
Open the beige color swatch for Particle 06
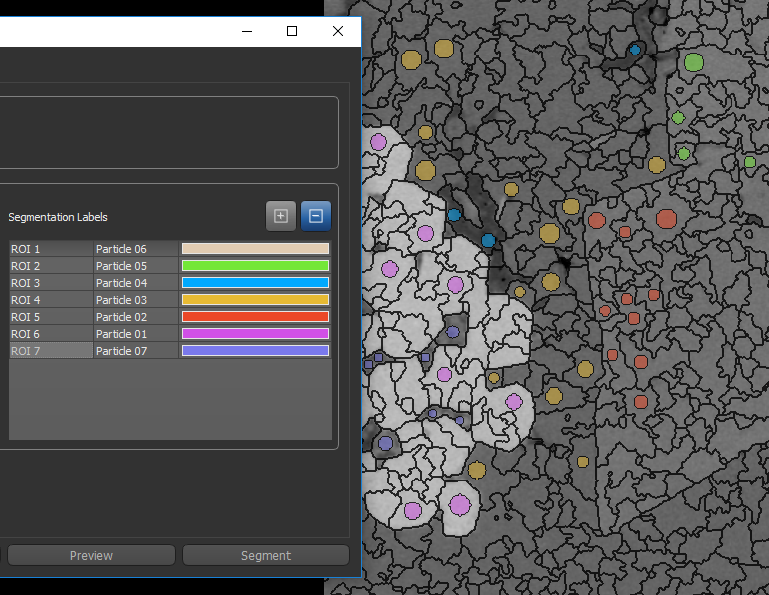[x=255, y=249]
